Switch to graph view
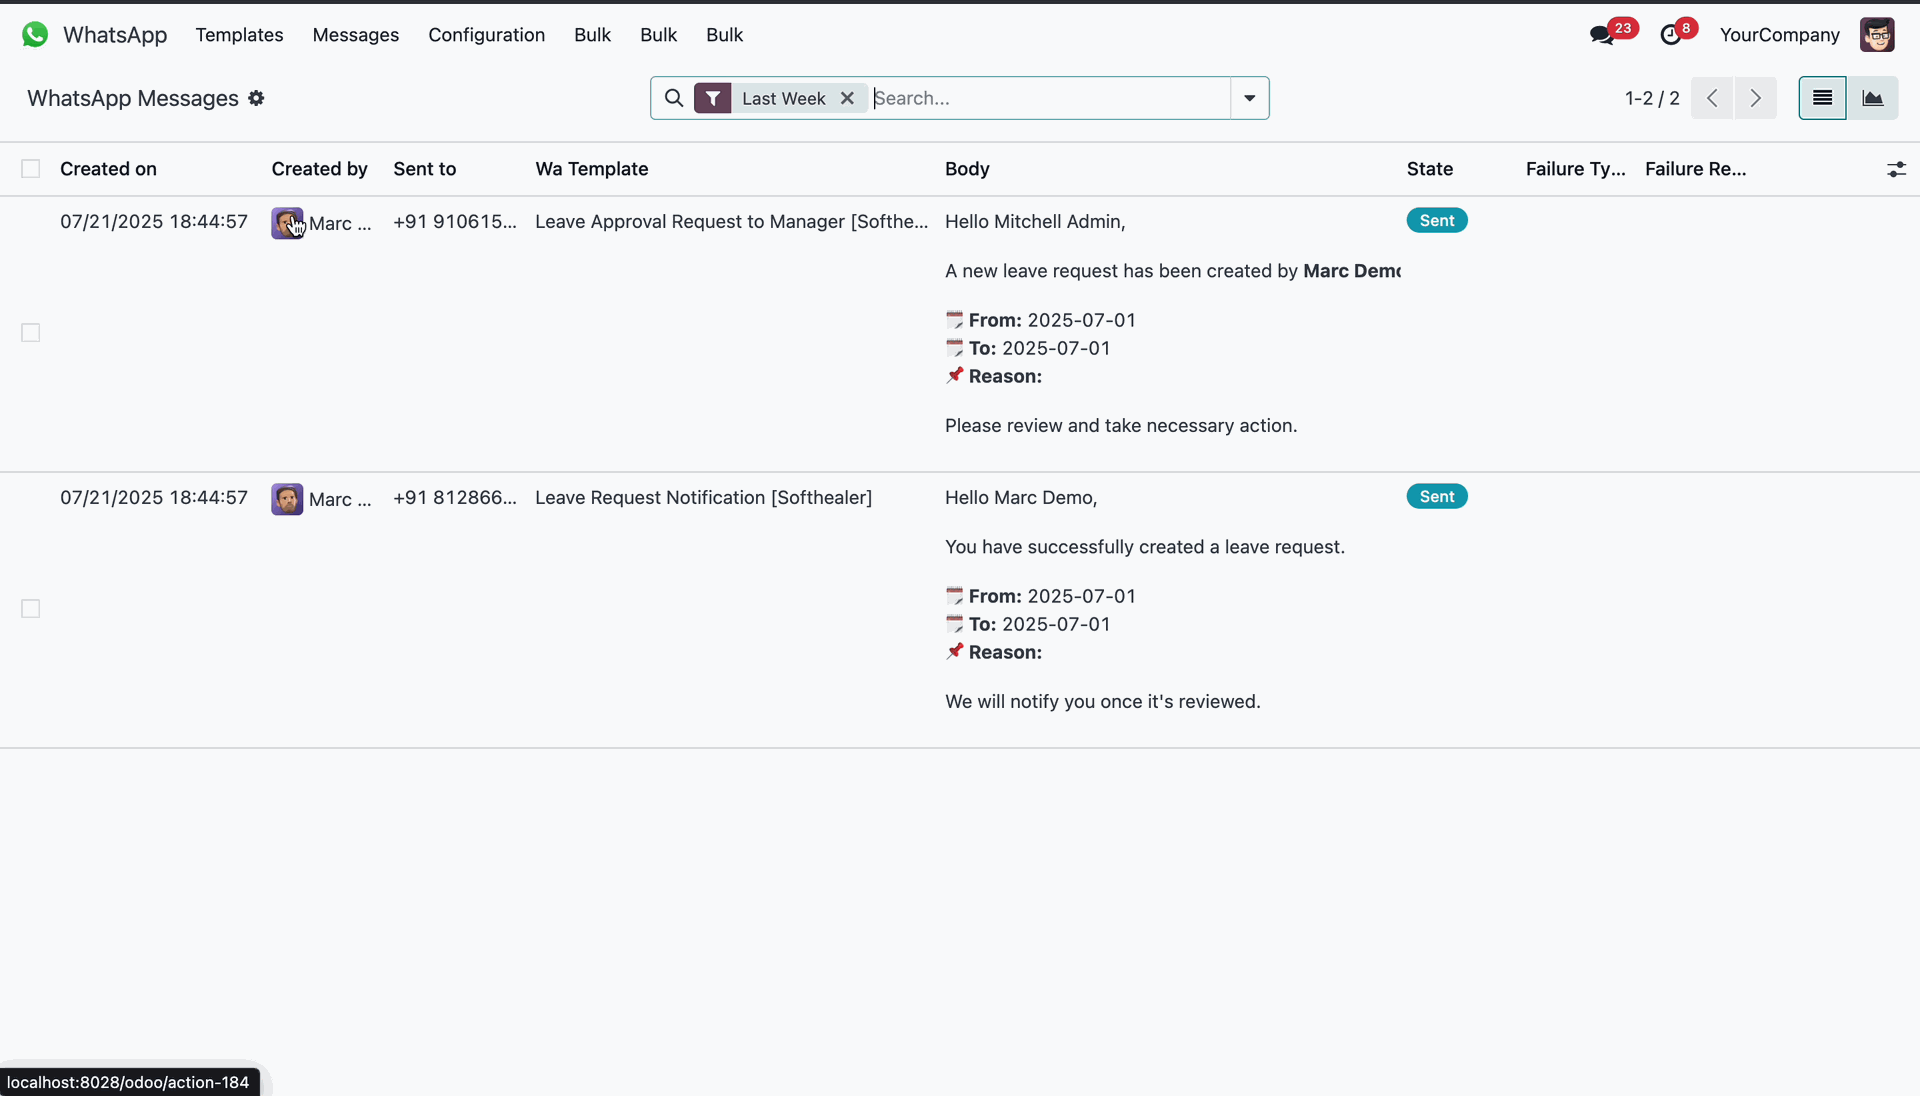The image size is (1920, 1096). 1872,98
